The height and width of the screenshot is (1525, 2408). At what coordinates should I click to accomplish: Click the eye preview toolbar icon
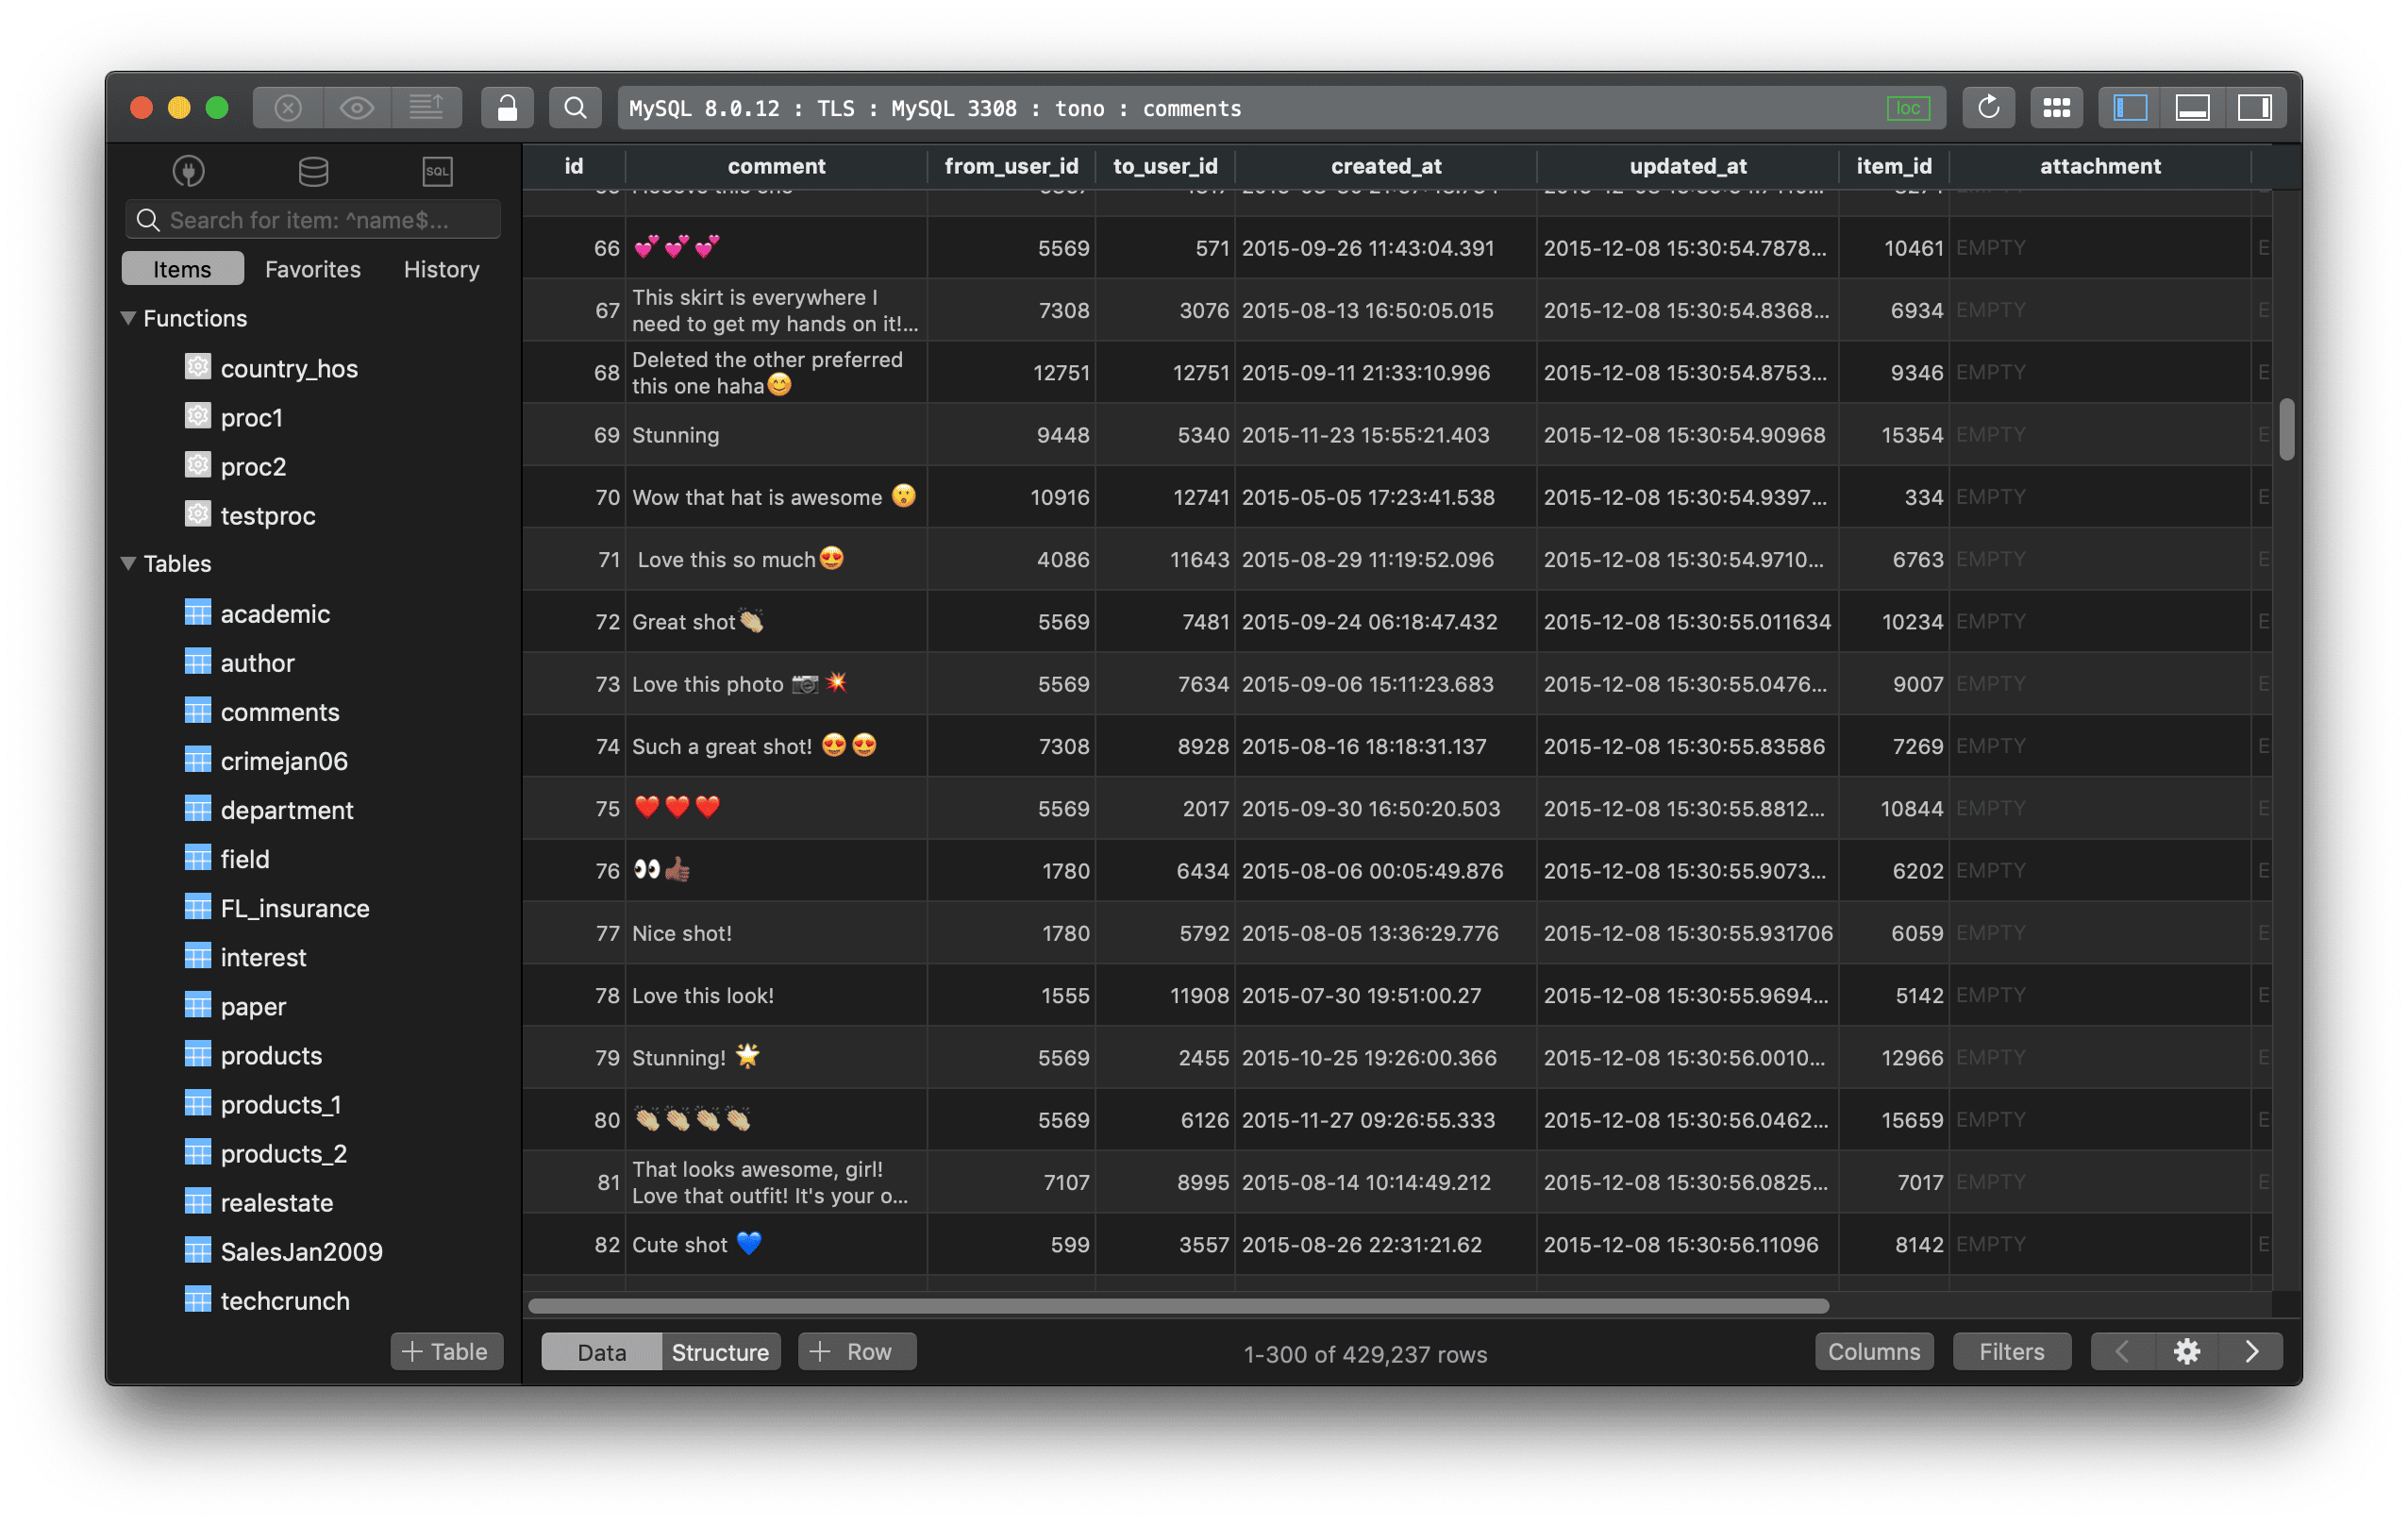point(357,108)
